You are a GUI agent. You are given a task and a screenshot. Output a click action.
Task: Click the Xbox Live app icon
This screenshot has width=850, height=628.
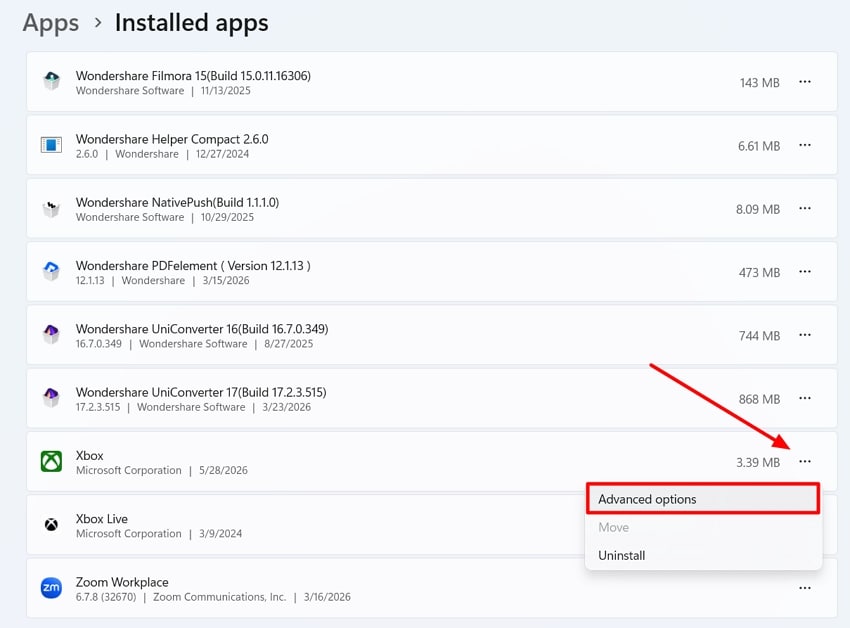pyautogui.click(x=51, y=524)
